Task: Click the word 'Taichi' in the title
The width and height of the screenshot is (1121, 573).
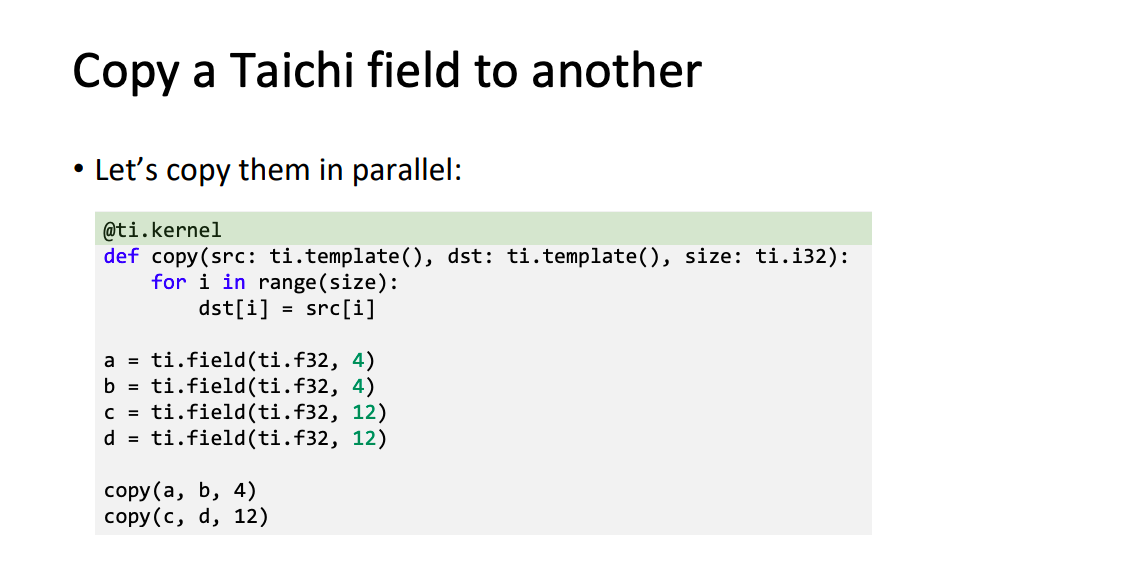Action: 292,71
